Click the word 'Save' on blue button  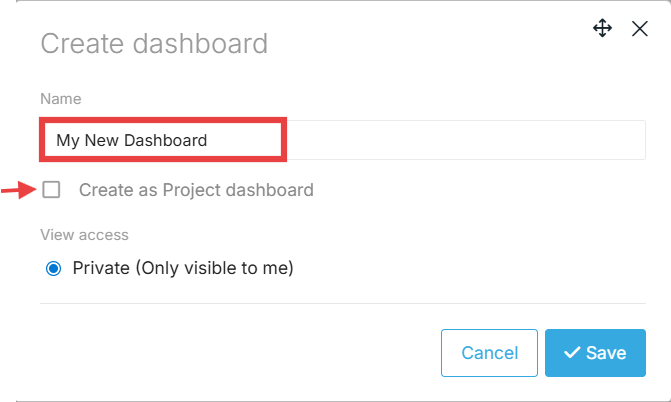606,353
